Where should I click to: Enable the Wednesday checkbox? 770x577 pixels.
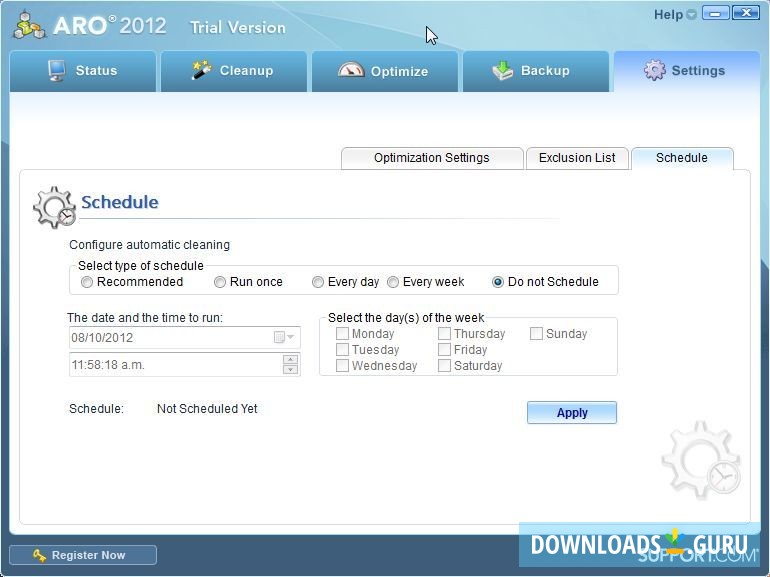[x=342, y=366]
